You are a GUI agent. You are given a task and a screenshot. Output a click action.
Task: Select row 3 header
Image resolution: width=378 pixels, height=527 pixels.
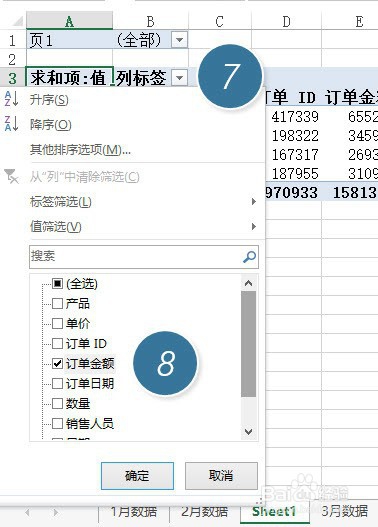pos(12,78)
